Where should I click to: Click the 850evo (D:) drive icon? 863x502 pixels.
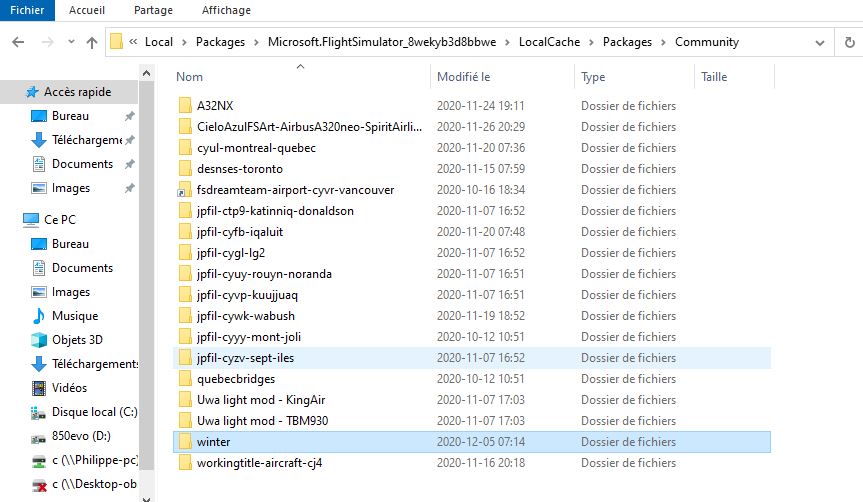pos(39,438)
